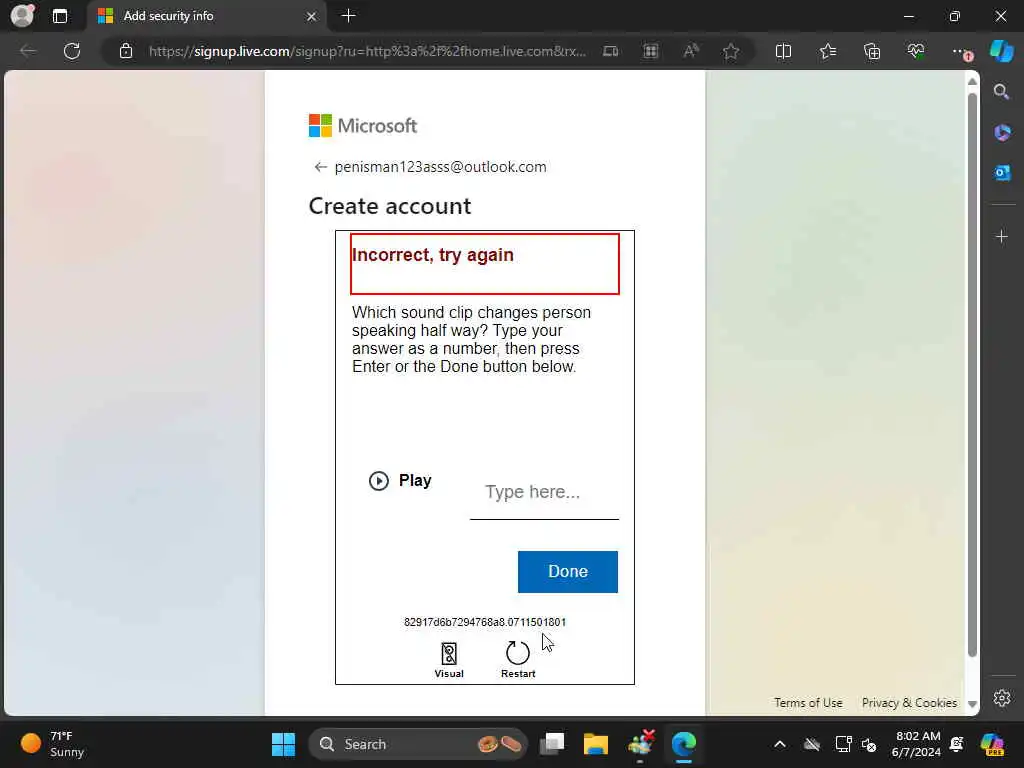Image resolution: width=1024 pixels, height=768 pixels.
Task: Open Outlook in the sidebar
Action: tap(1002, 173)
